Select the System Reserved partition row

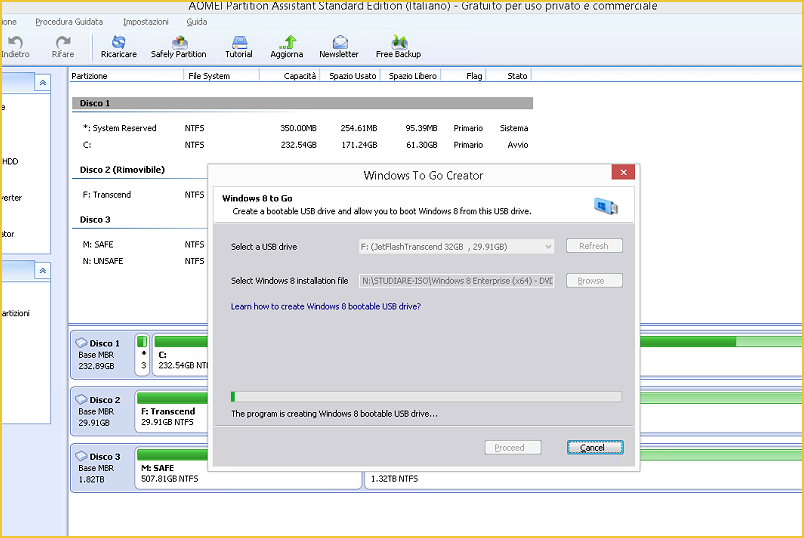[303, 128]
